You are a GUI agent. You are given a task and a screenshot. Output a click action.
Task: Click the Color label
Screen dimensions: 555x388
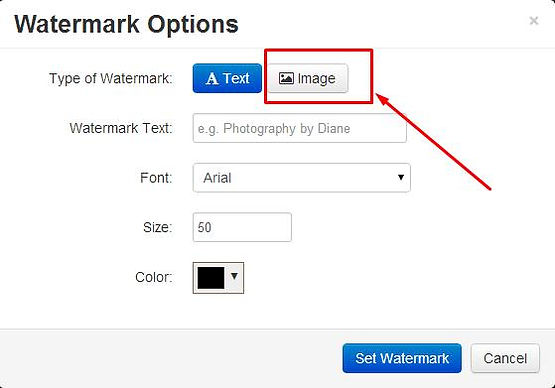154,277
